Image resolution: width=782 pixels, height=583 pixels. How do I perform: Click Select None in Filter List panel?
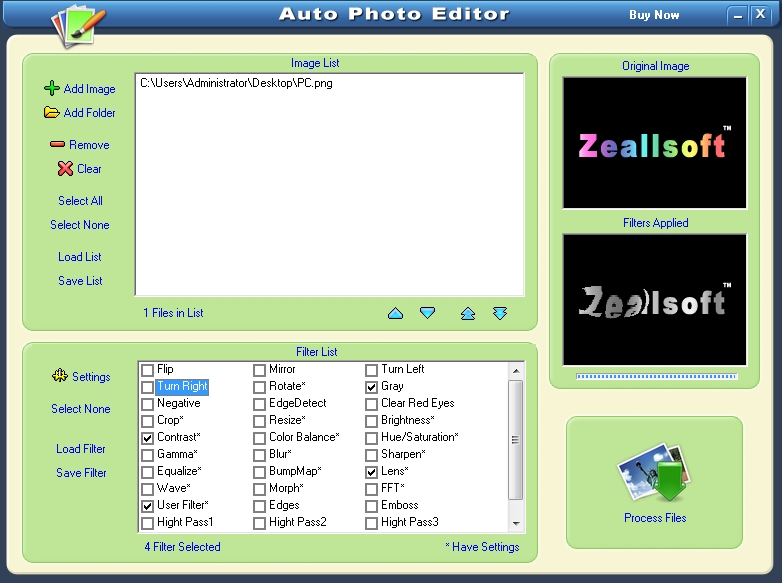(x=81, y=408)
